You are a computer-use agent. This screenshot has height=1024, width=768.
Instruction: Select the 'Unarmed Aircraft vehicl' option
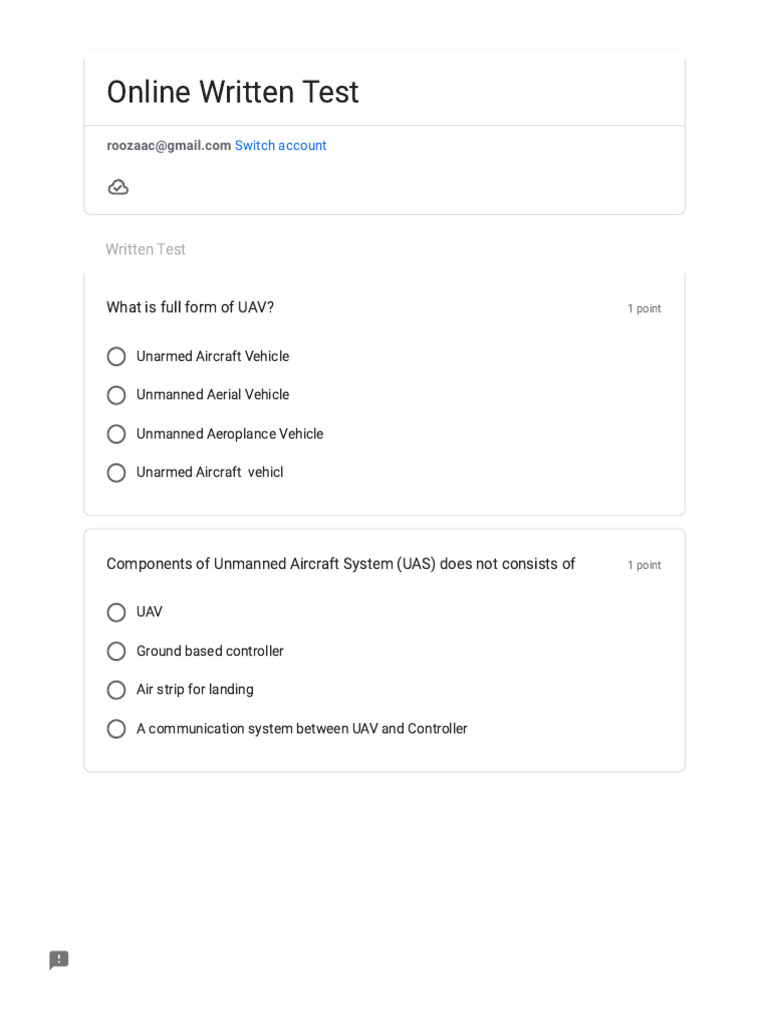pos(117,473)
